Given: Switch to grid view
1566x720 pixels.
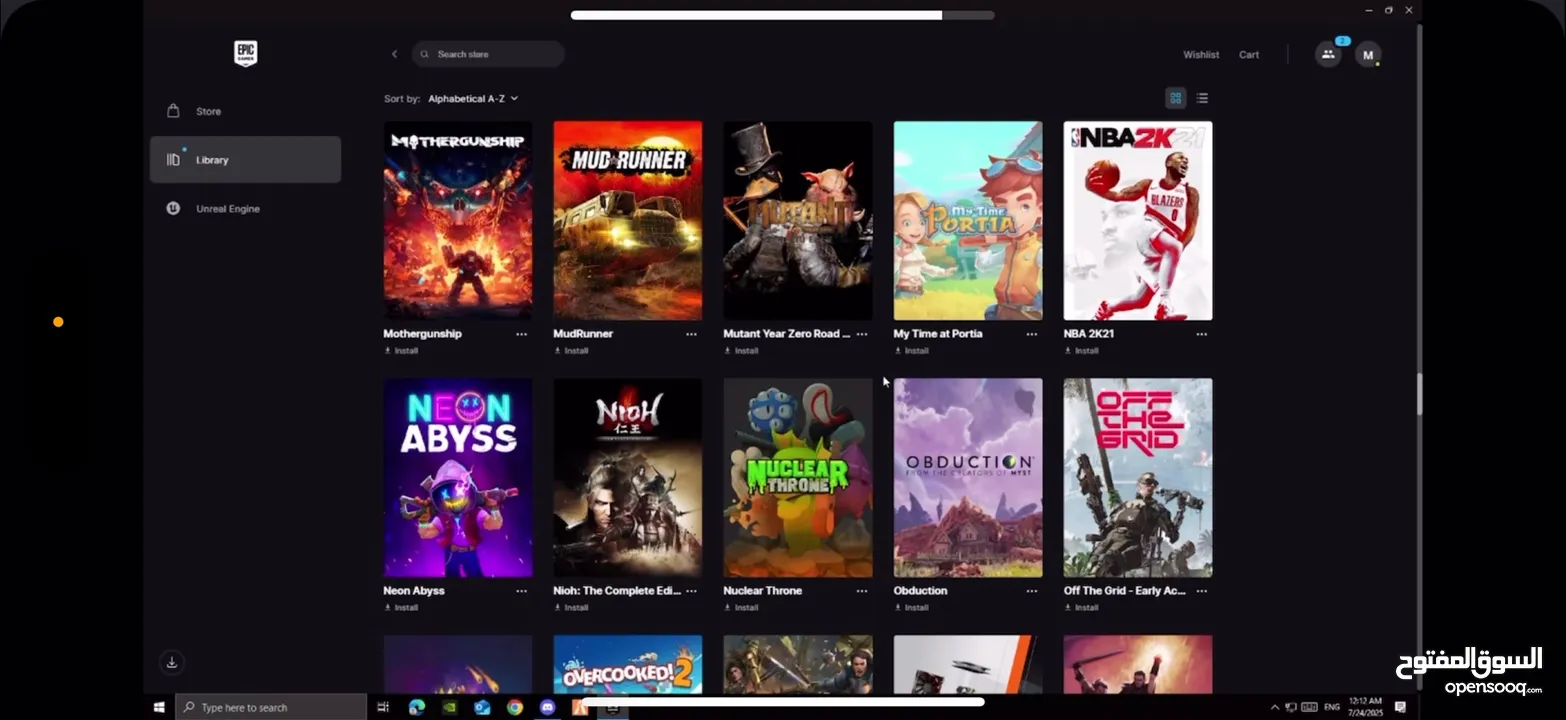Looking at the screenshot, I should 1175,98.
